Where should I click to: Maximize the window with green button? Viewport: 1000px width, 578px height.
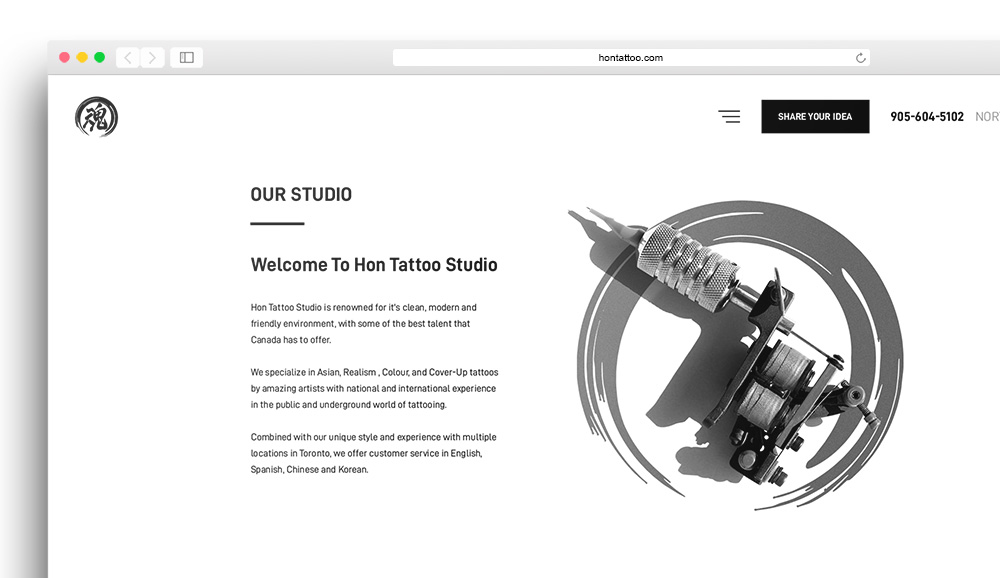[x=99, y=57]
